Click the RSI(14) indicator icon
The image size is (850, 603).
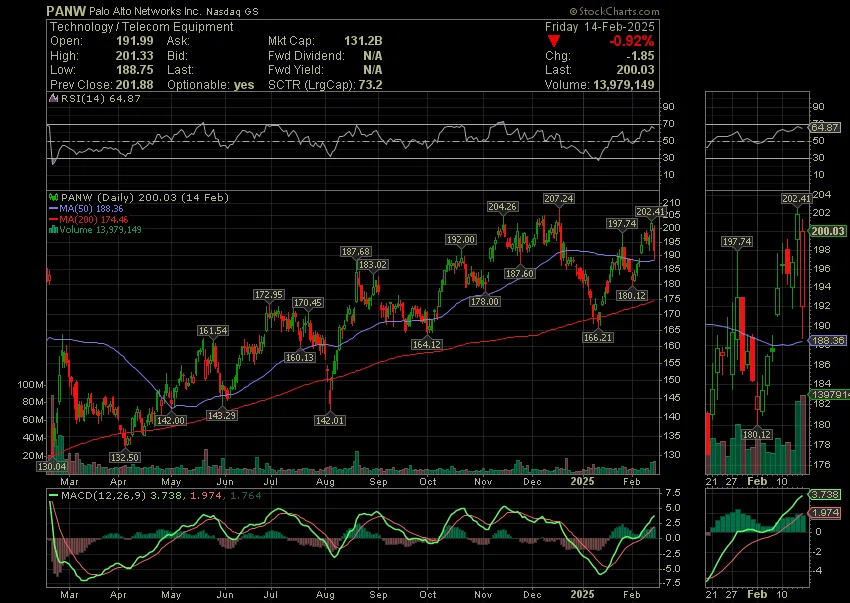tap(53, 98)
